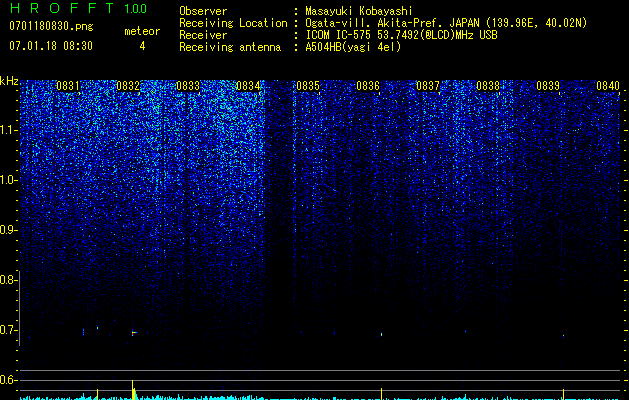This screenshot has height=400, width=629.
Task: Click the Receiving antenna label
Action: point(230,47)
